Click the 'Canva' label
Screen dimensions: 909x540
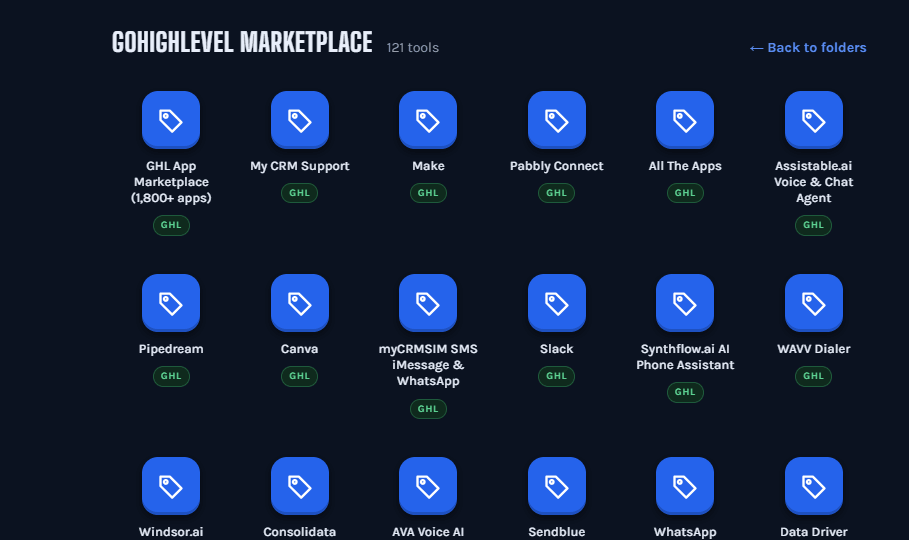pos(300,349)
